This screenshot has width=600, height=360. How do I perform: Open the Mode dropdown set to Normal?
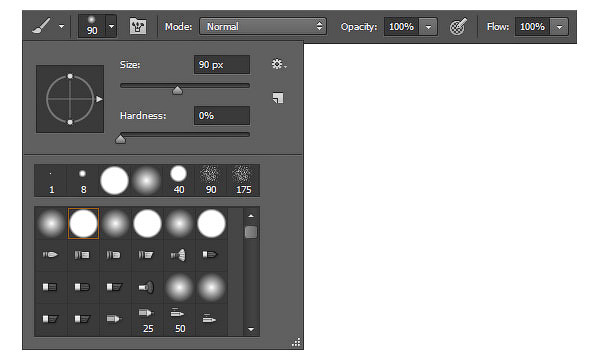tap(263, 26)
